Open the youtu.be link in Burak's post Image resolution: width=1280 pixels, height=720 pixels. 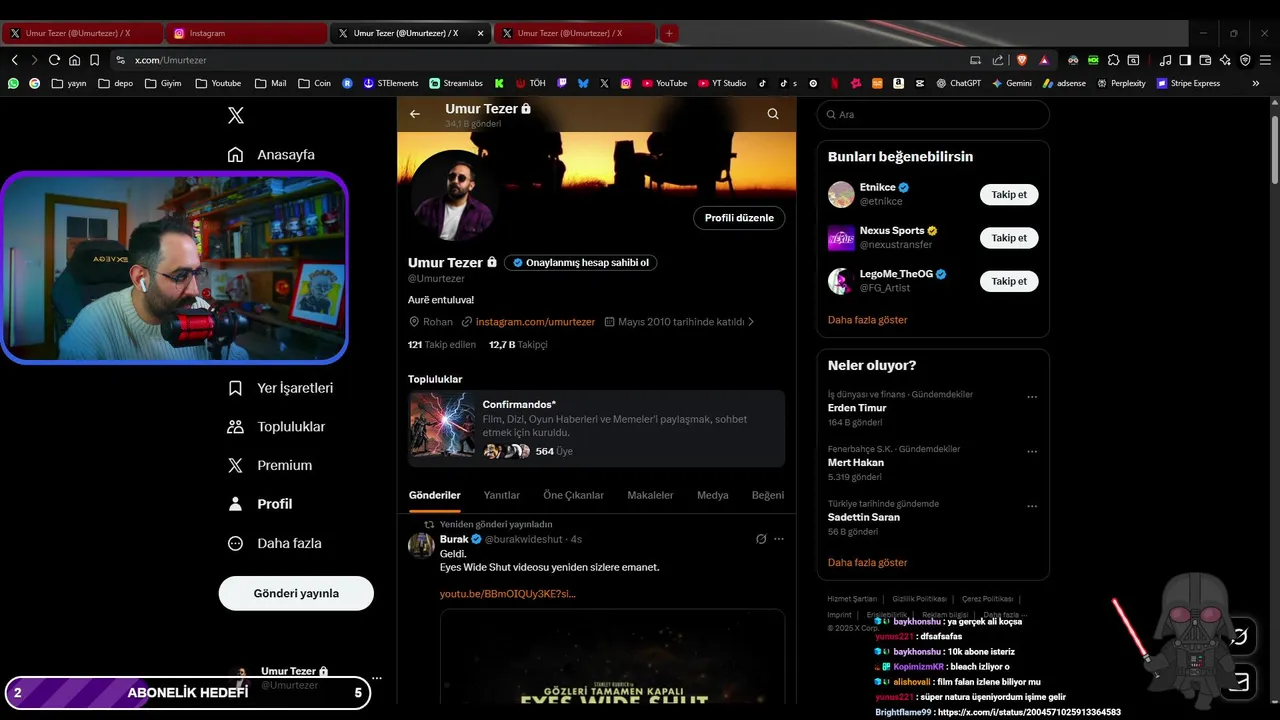[x=508, y=594]
